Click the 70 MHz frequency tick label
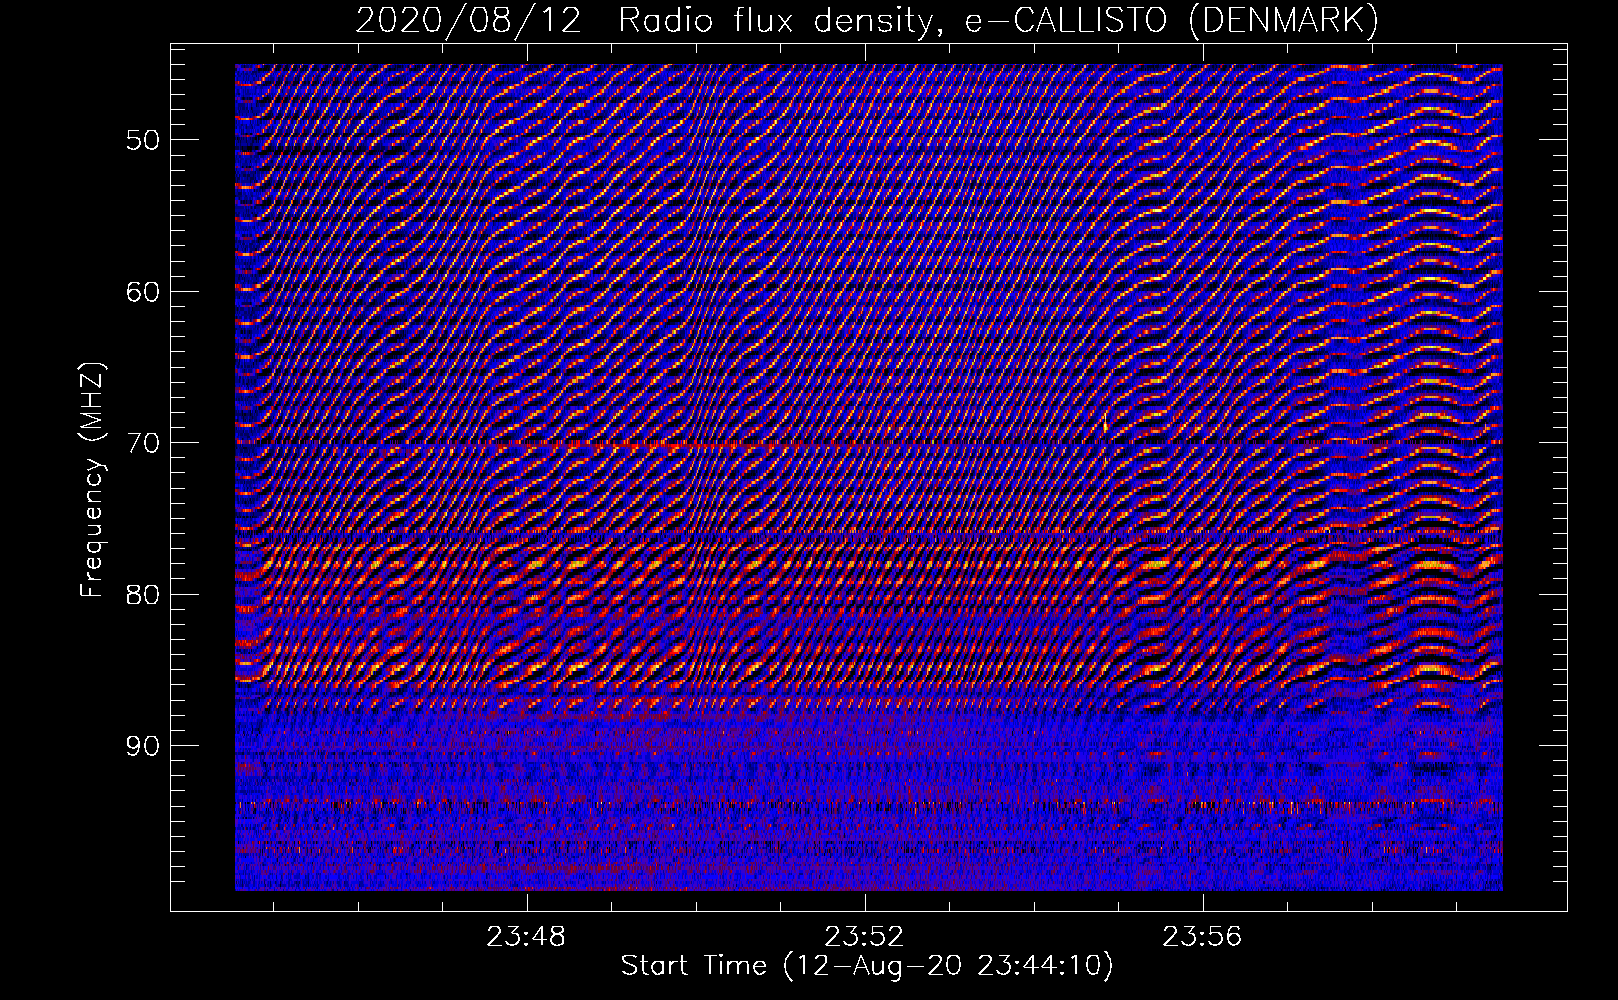This screenshot has width=1618, height=1000. [x=142, y=443]
